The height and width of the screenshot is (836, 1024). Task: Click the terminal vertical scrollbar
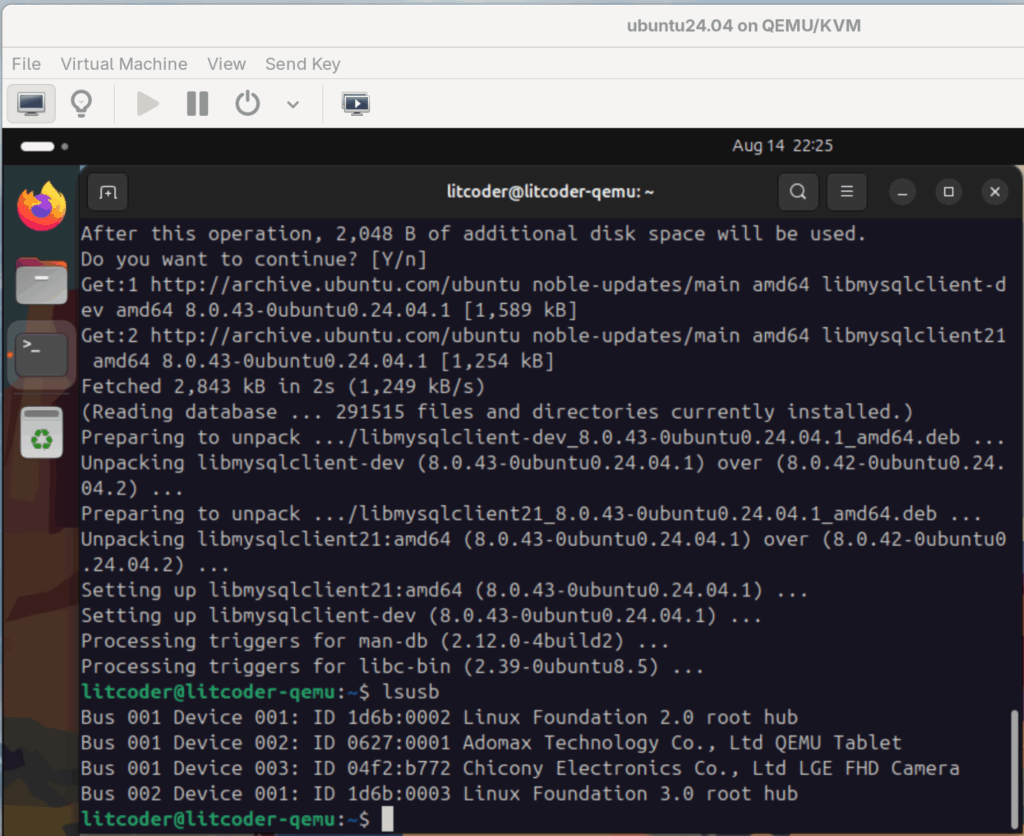pyautogui.click(x=1014, y=771)
